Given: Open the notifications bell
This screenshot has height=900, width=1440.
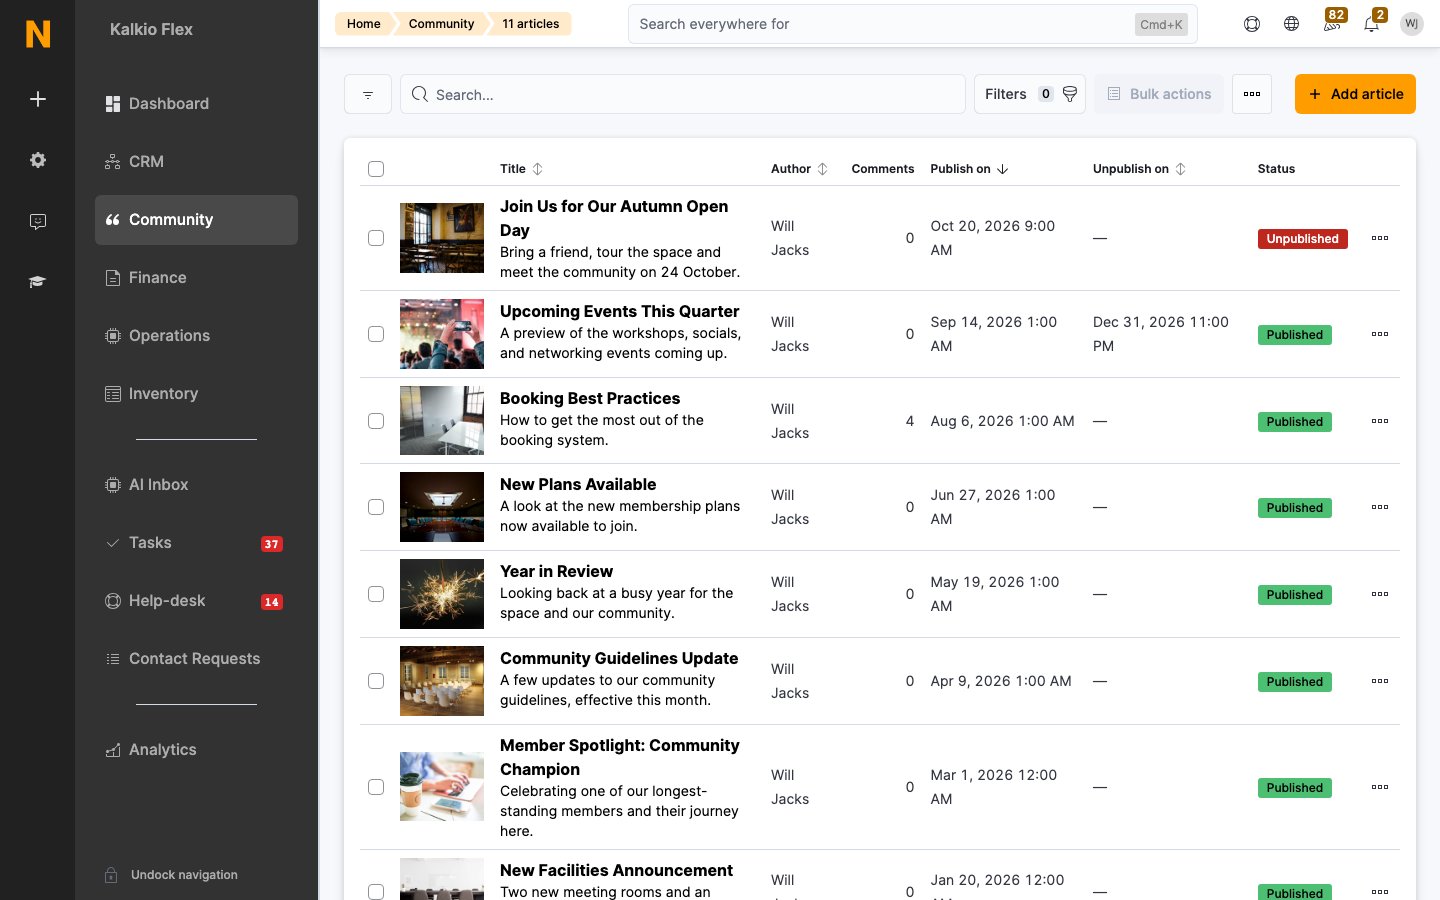Looking at the screenshot, I should click(1372, 22).
